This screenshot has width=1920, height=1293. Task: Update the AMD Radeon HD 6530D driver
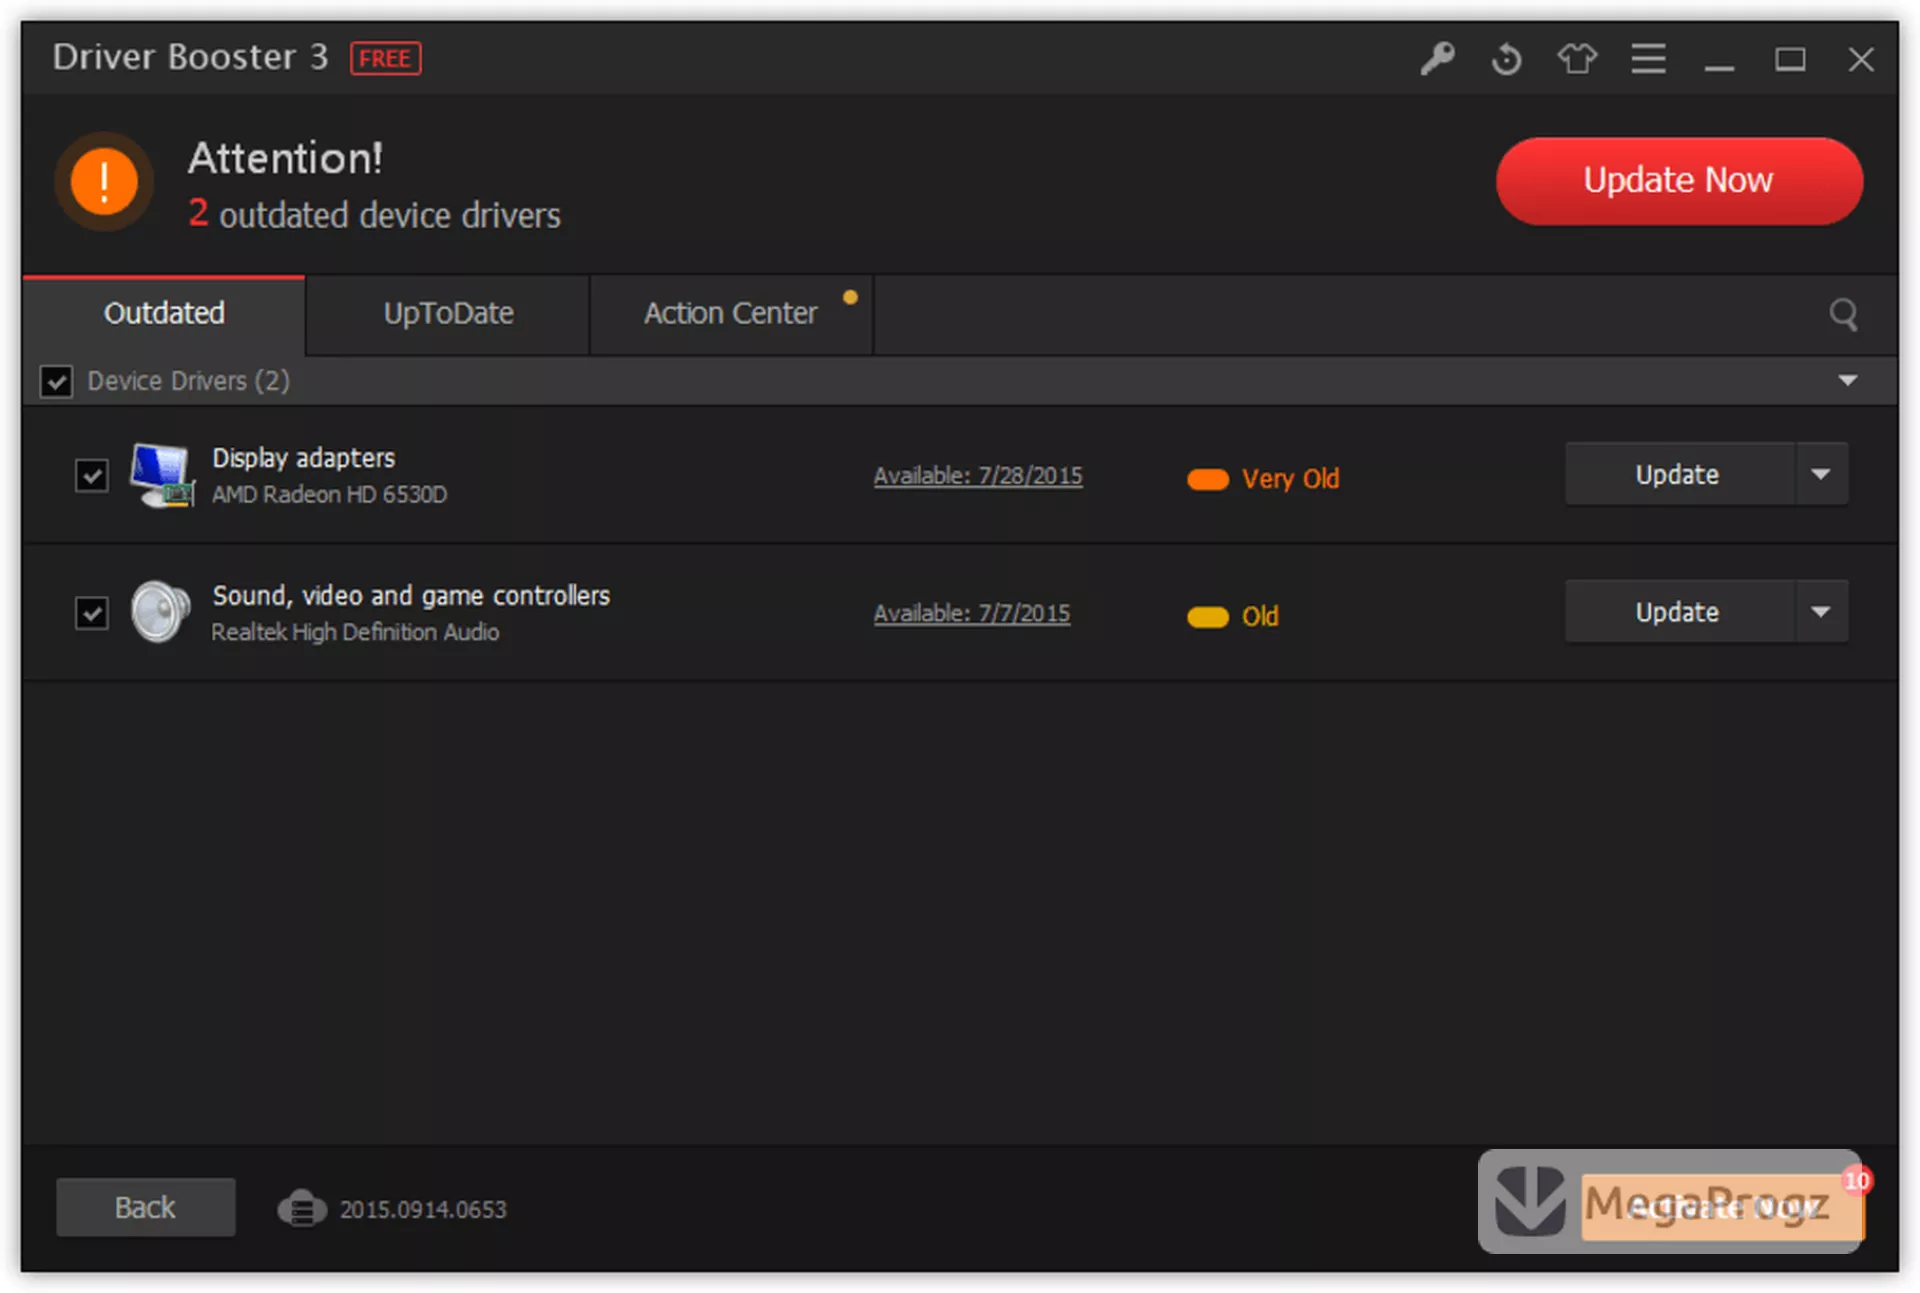1680,474
